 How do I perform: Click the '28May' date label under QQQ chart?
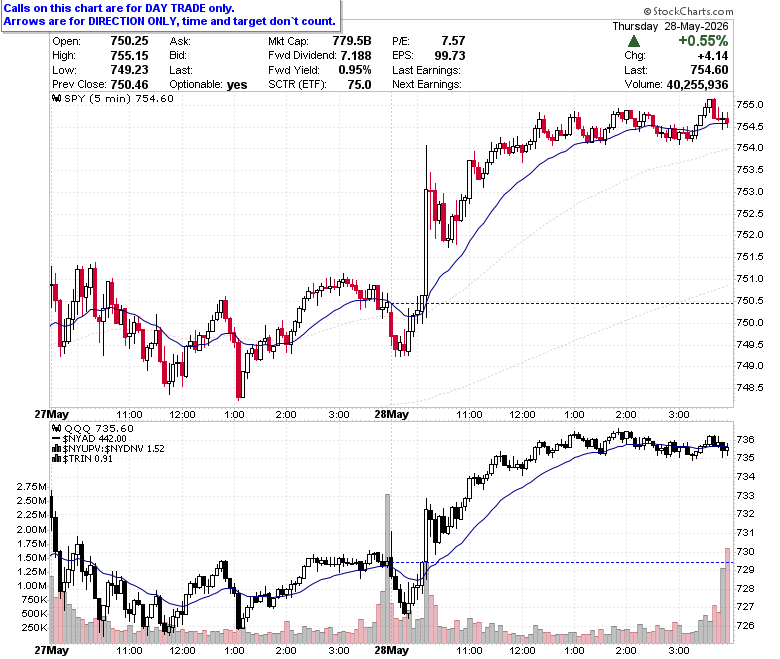pyautogui.click(x=391, y=650)
